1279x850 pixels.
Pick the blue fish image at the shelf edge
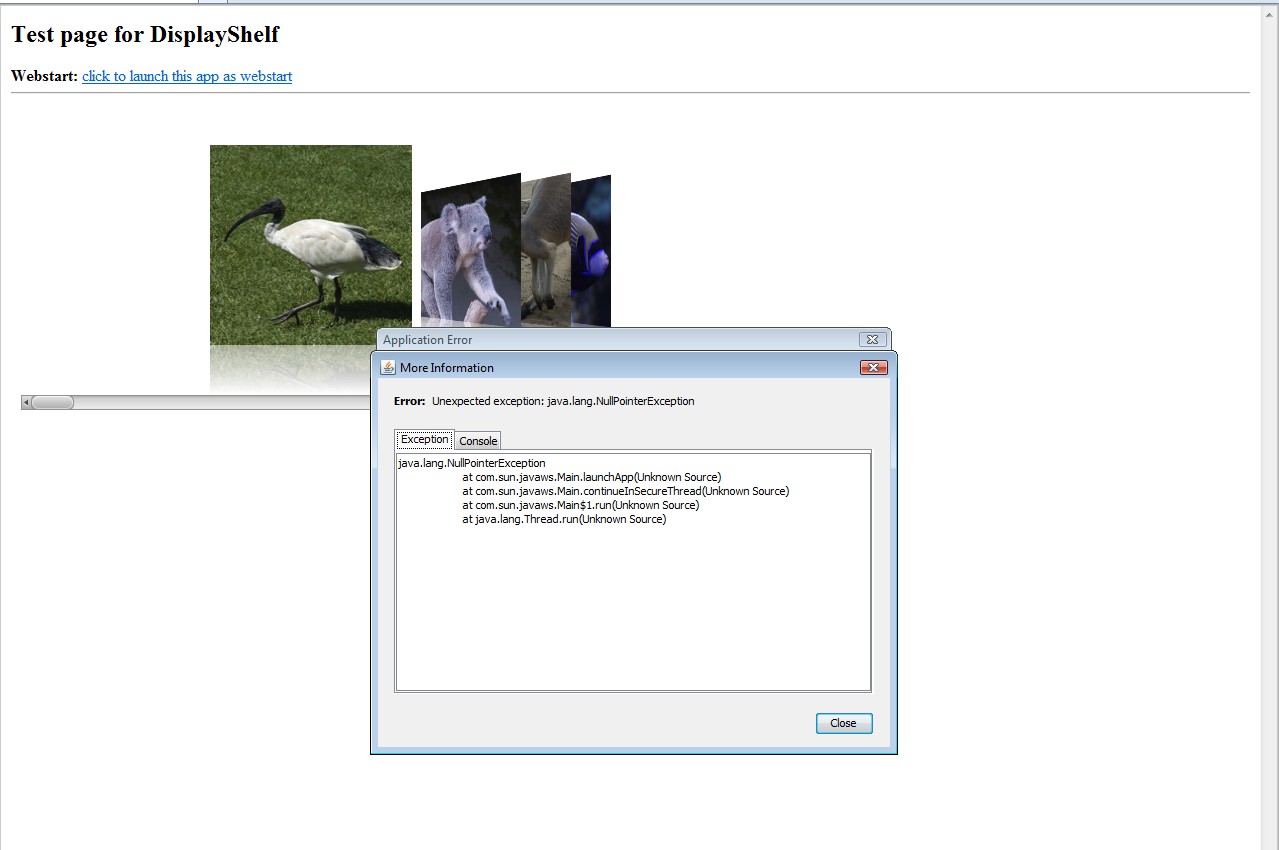click(x=592, y=250)
